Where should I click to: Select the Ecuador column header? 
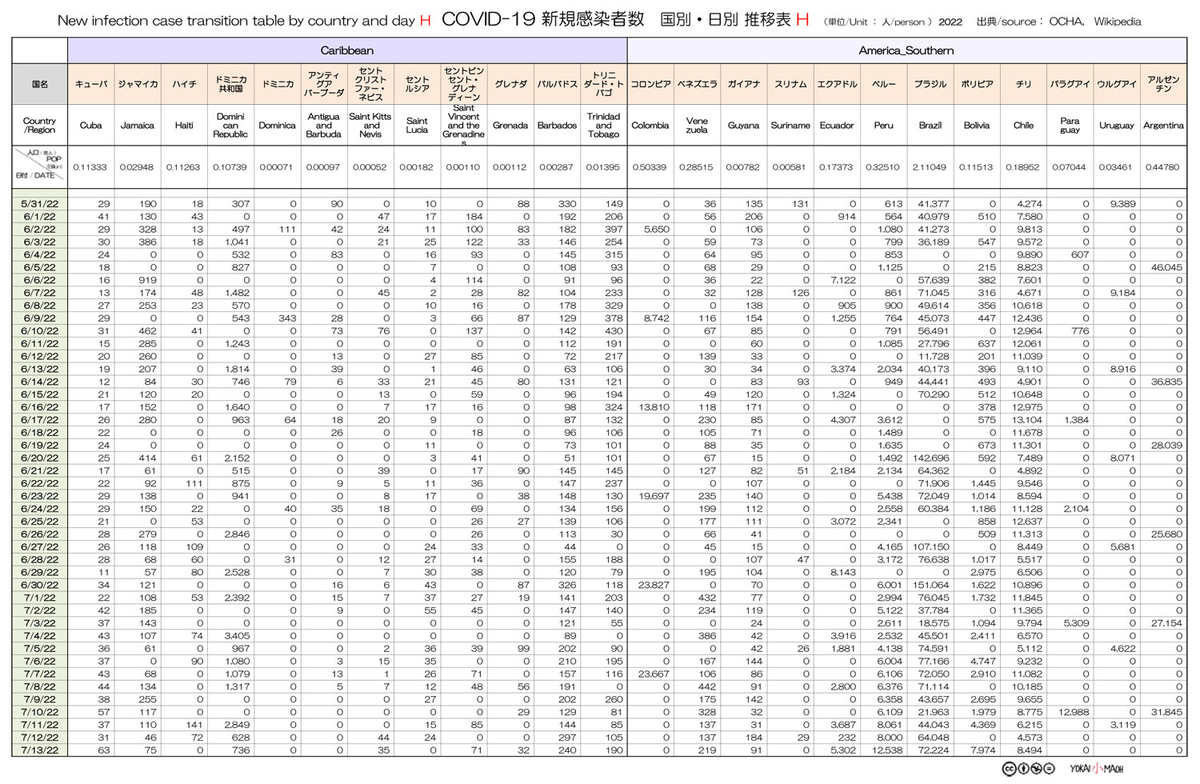839,126
